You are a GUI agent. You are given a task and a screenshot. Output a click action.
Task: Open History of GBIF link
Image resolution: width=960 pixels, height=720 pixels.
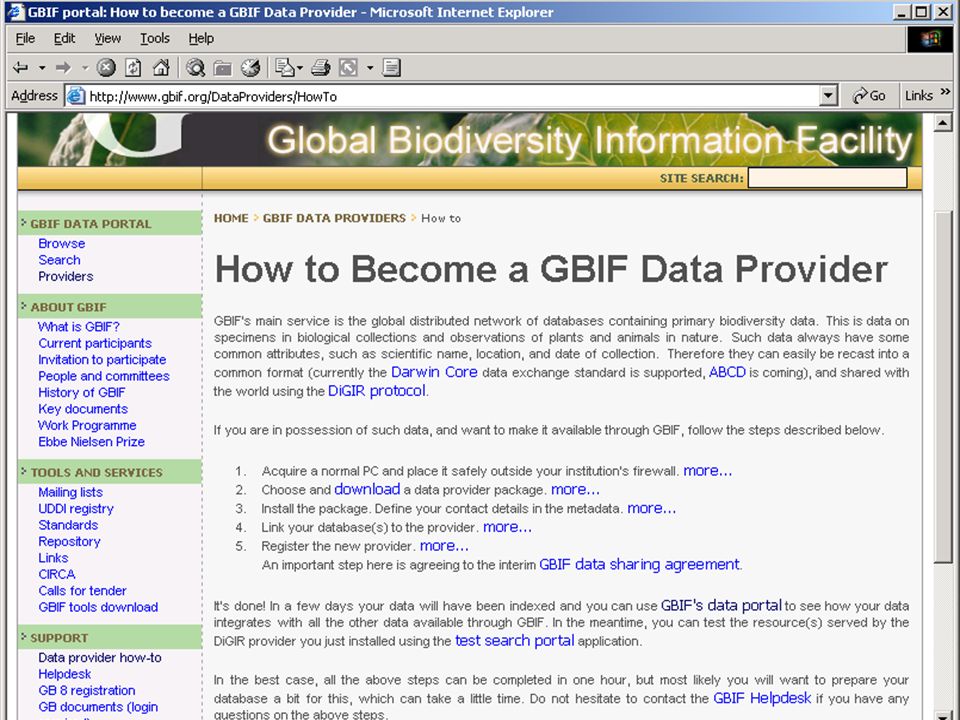tap(81, 392)
